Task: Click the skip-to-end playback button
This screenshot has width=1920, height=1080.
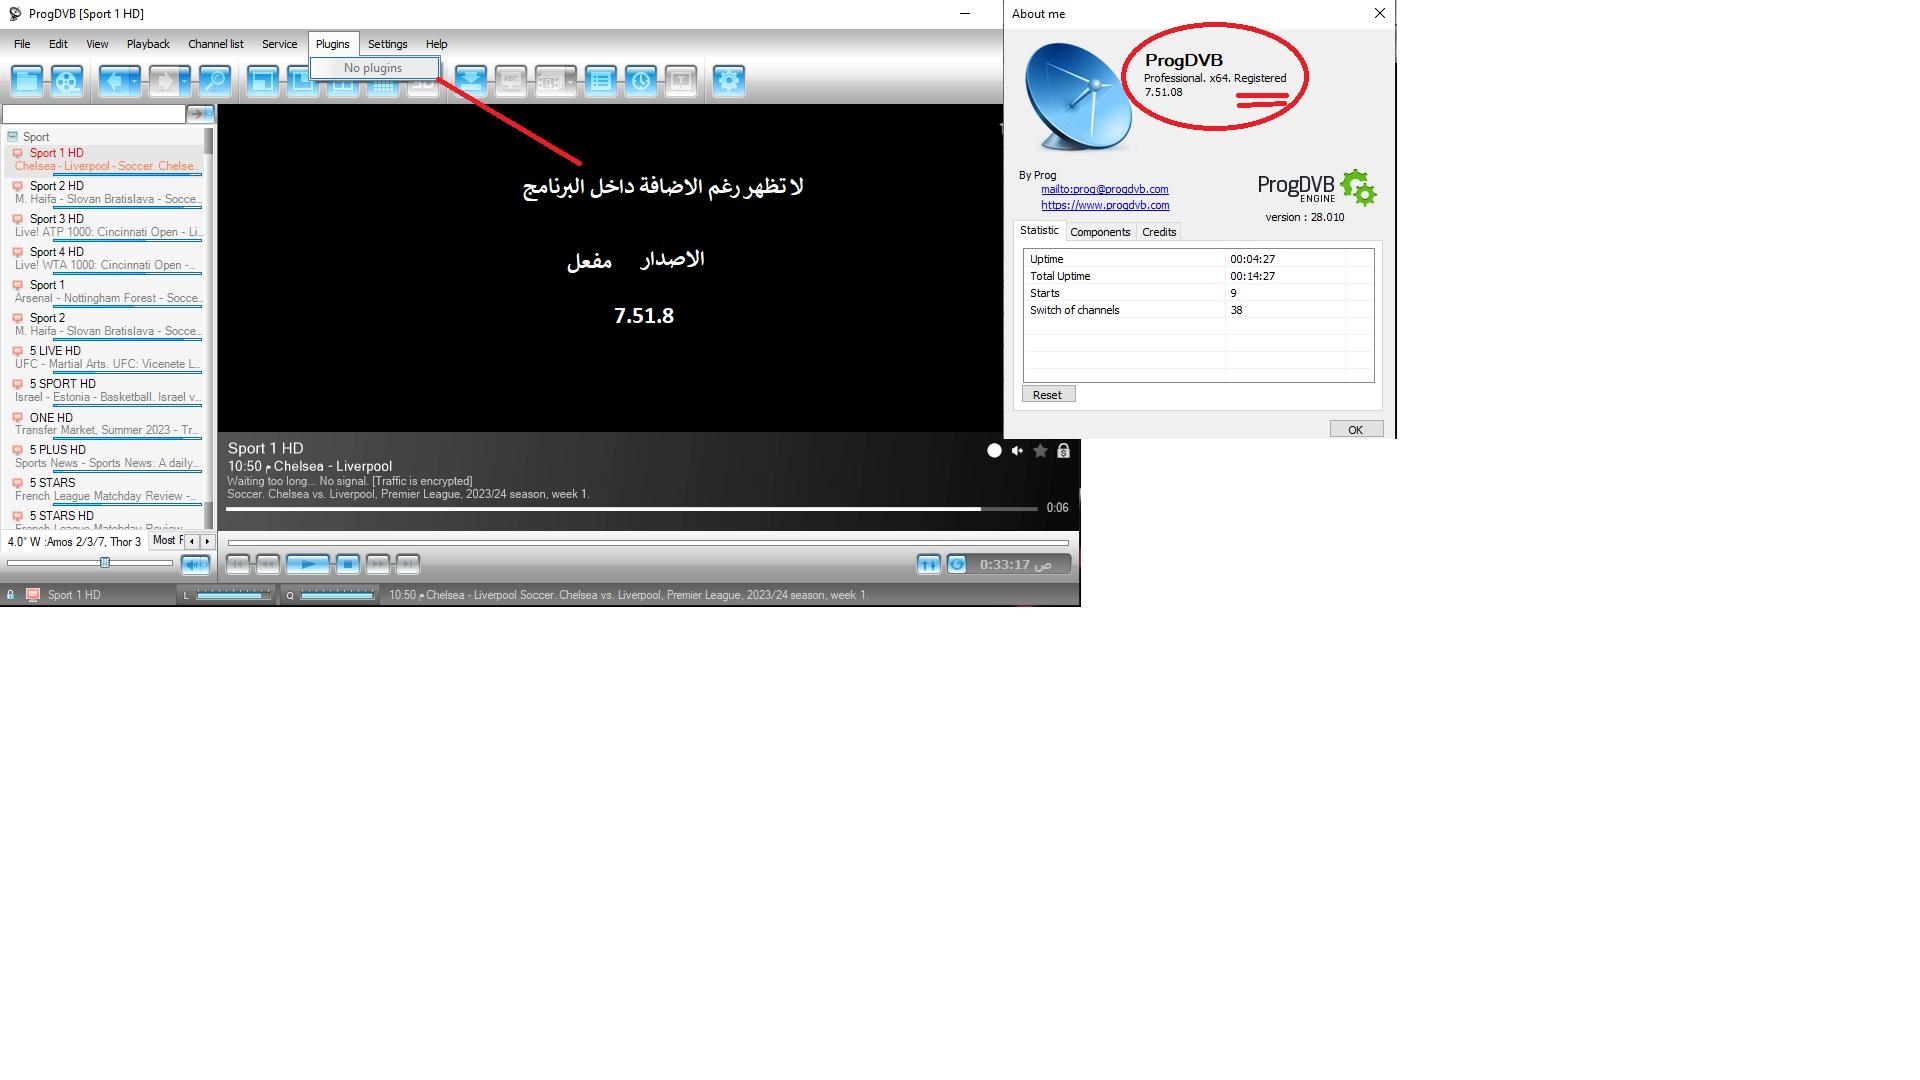Action: 407,565
